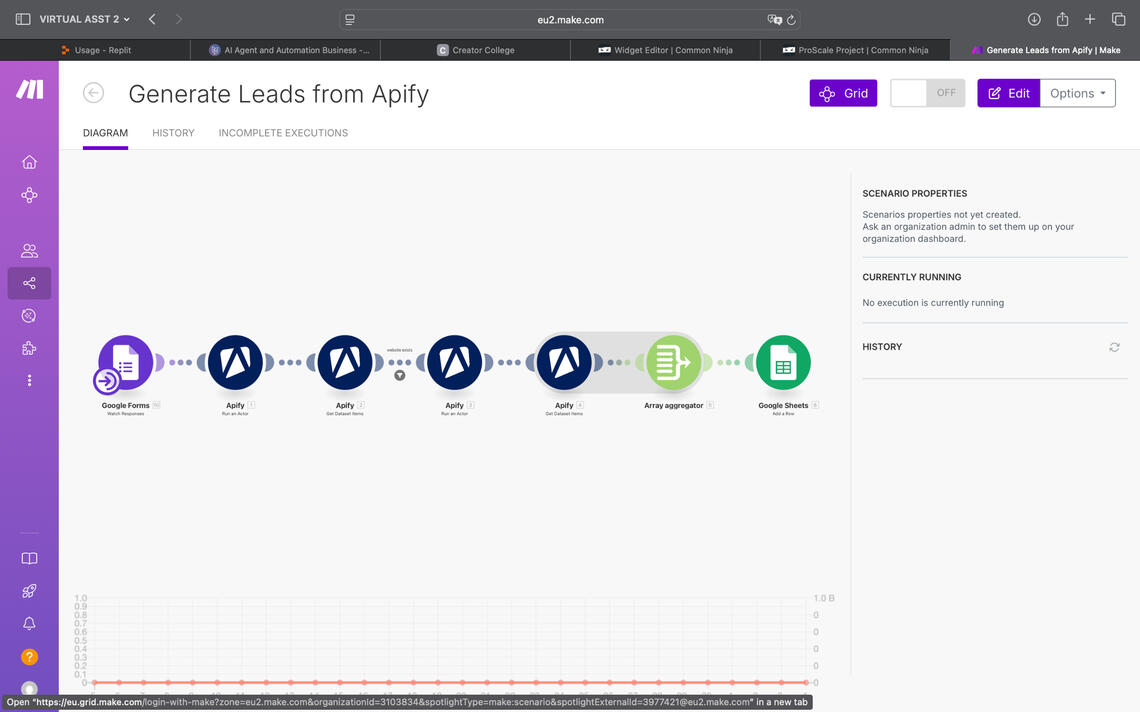Select the Google Sheets Add a Row module
The image size is (1140, 712).
783,362
